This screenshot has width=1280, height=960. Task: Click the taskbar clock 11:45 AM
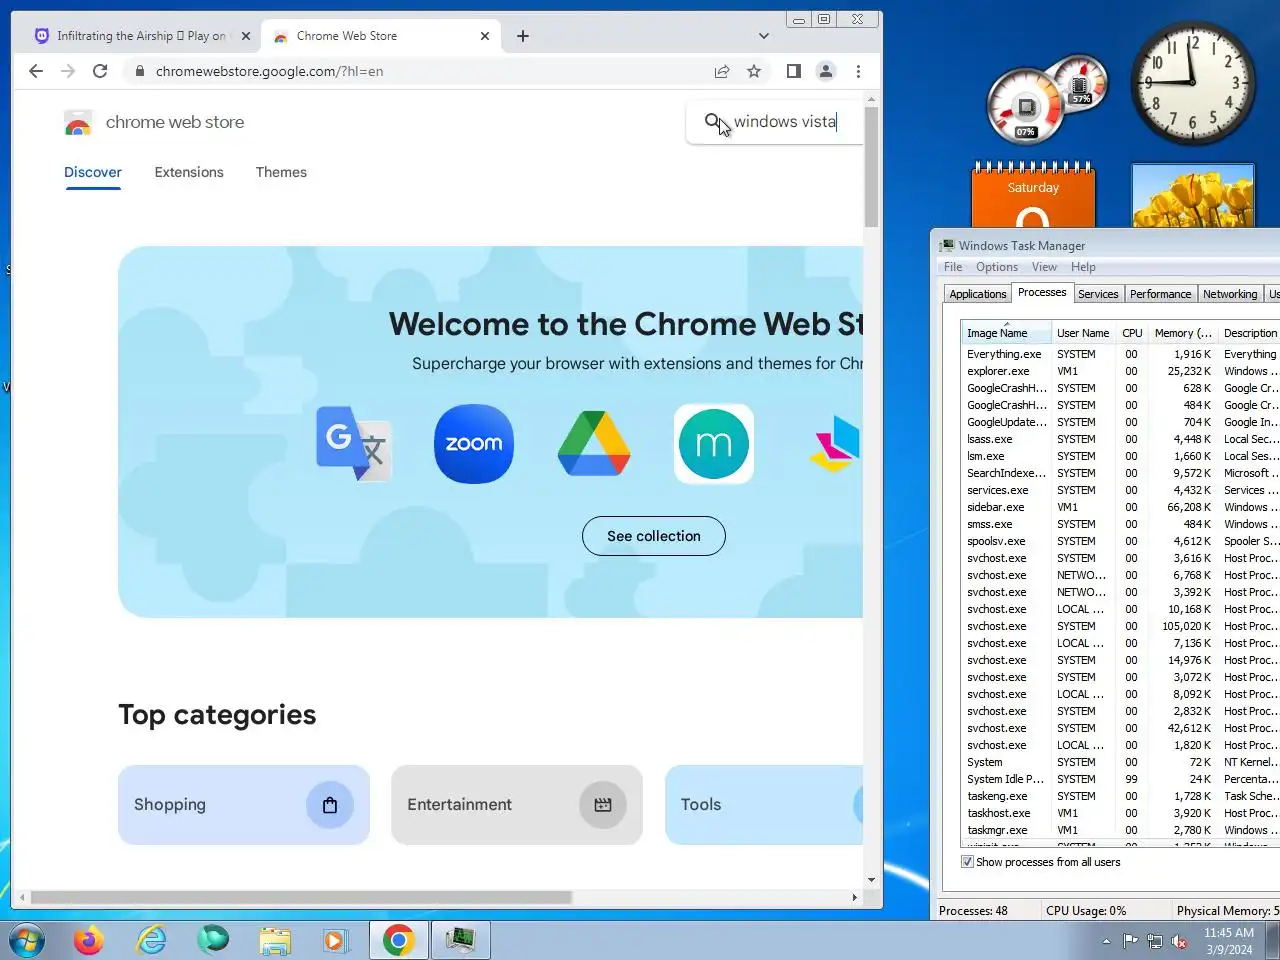coord(1228,933)
